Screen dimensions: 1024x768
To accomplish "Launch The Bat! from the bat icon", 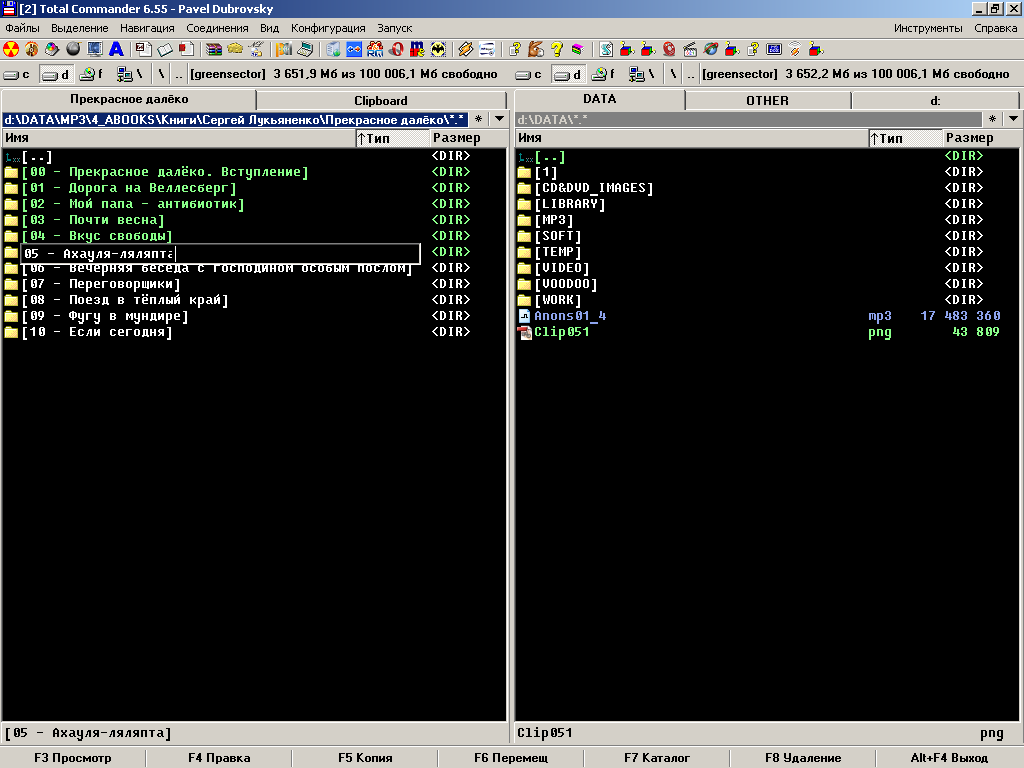I will click(x=438, y=49).
